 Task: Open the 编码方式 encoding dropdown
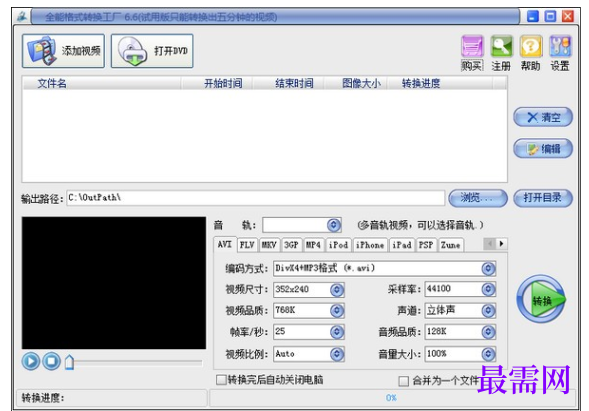coord(488,268)
